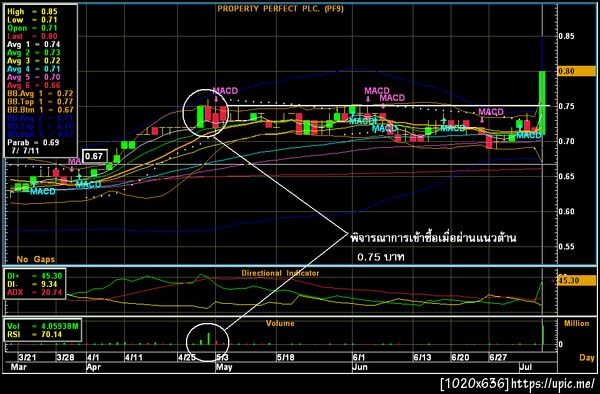This screenshot has width=600, height=394.
Task: Click the 3/28 date on the time axis
Action: 65,358
